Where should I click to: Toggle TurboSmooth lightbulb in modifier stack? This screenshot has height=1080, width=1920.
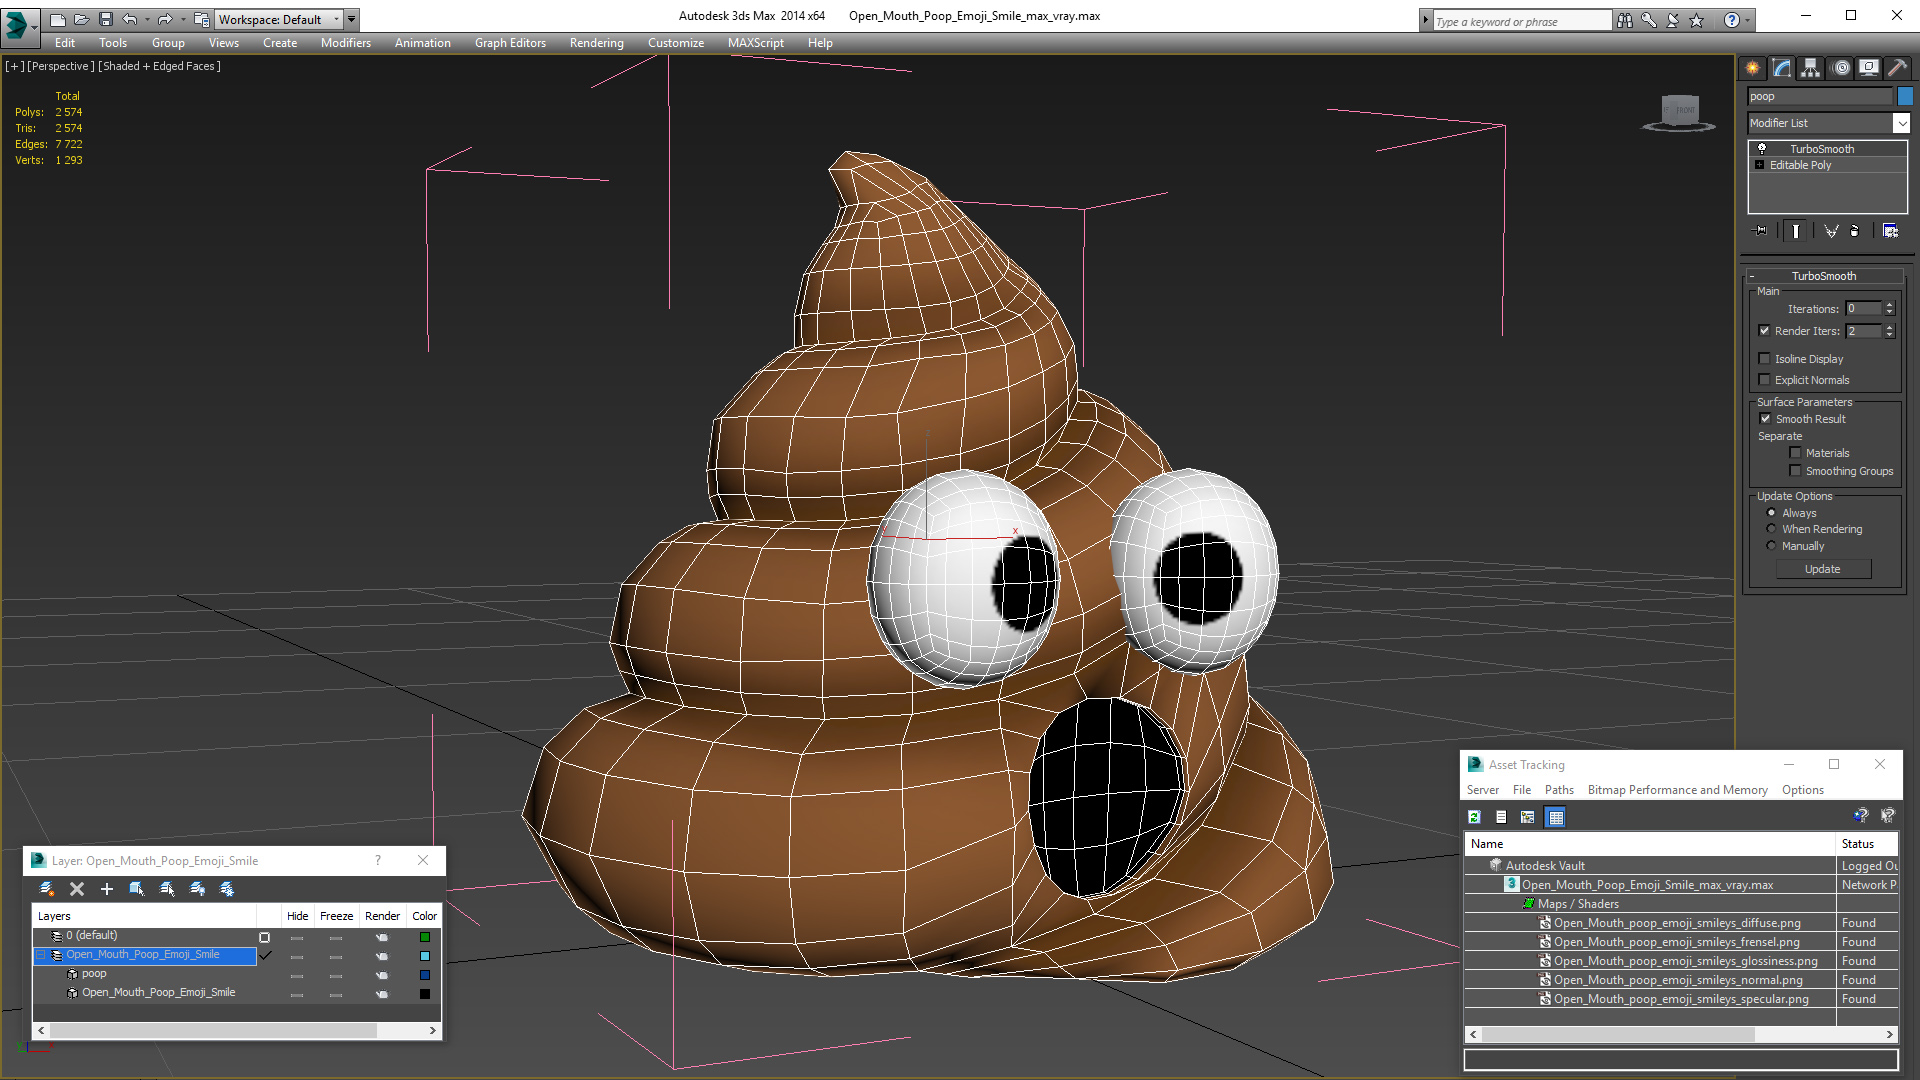coord(1762,148)
